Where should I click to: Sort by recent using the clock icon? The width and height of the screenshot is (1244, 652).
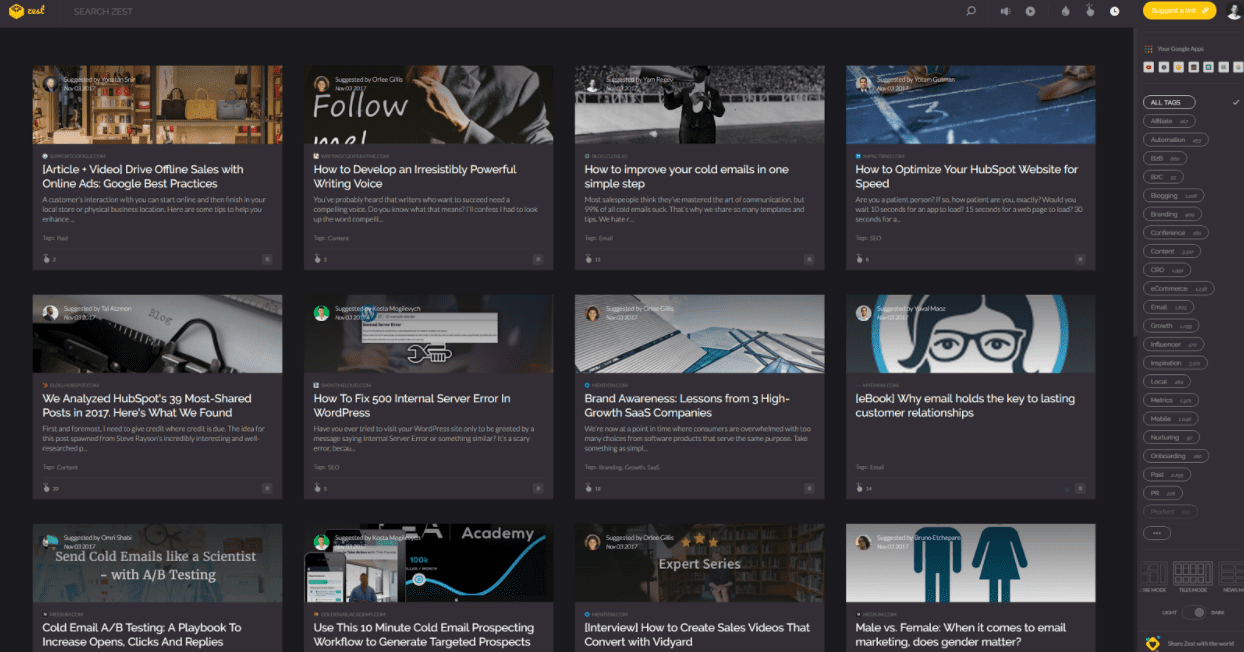(1115, 11)
